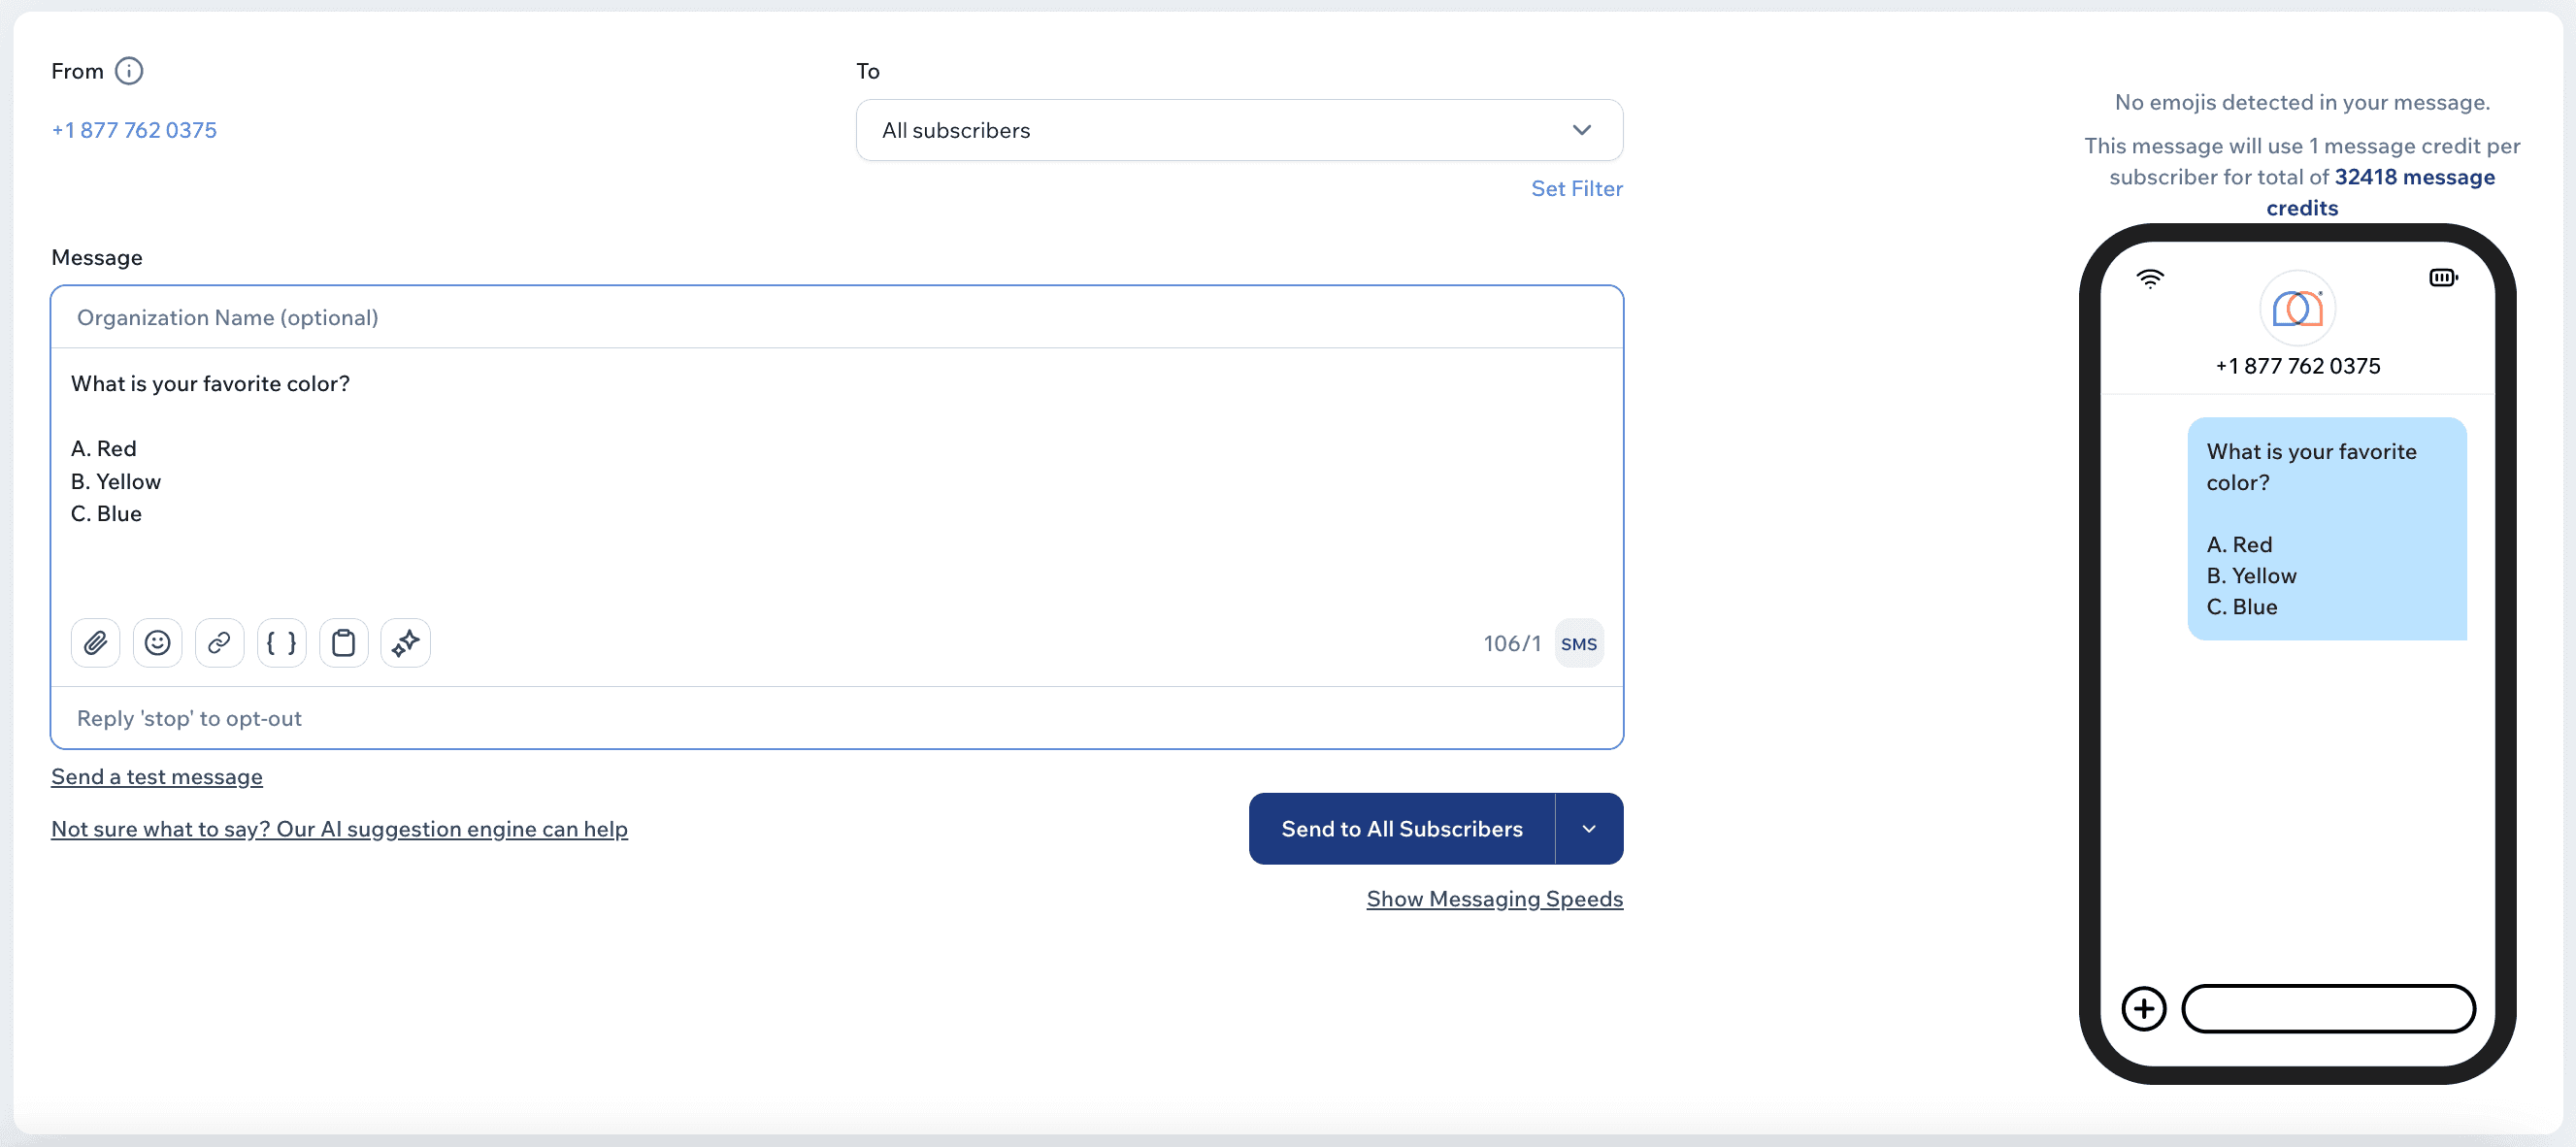Open saved templates via the clipboard icon

[344, 643]
